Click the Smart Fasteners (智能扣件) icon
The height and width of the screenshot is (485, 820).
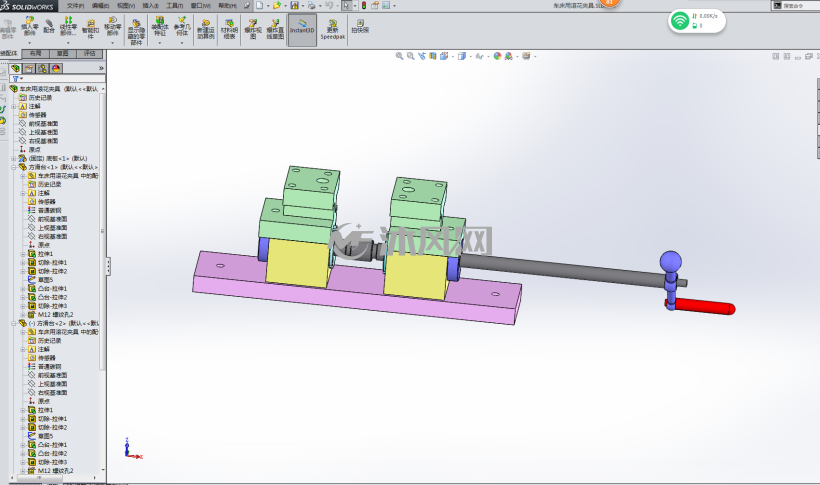point(90,29)
